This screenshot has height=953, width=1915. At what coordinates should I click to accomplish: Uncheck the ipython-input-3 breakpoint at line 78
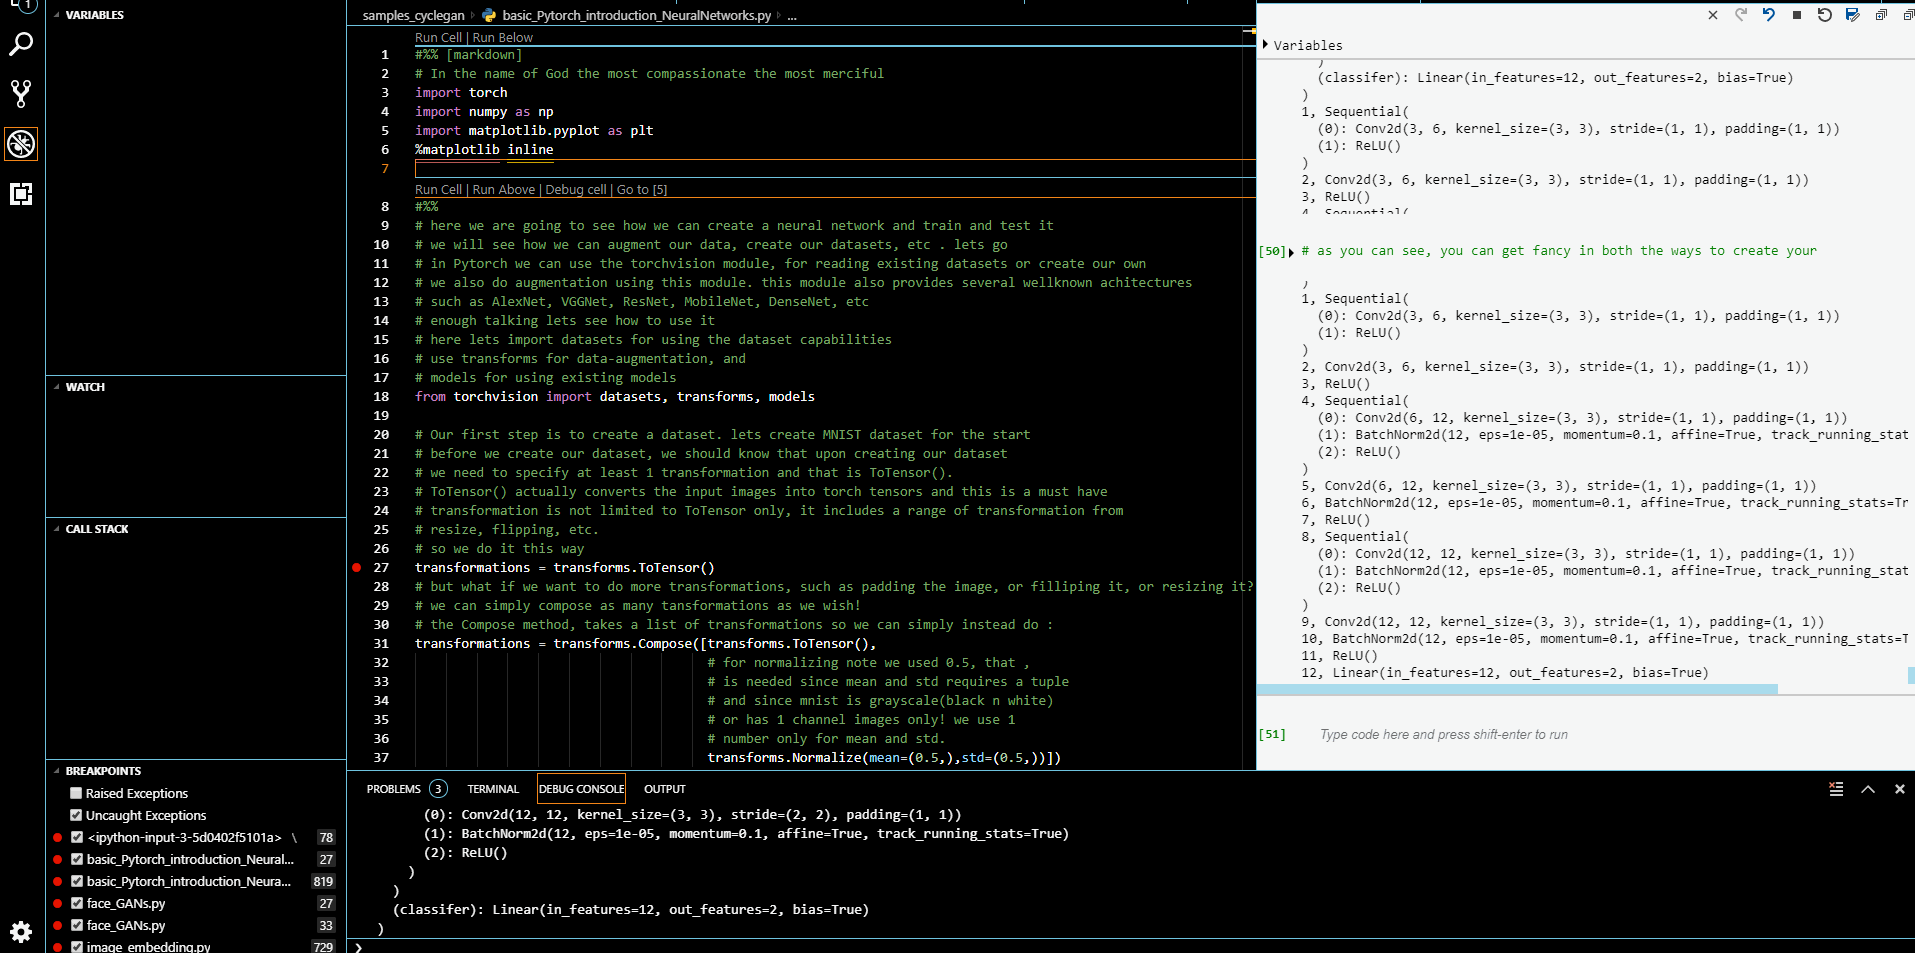(77, 837)
